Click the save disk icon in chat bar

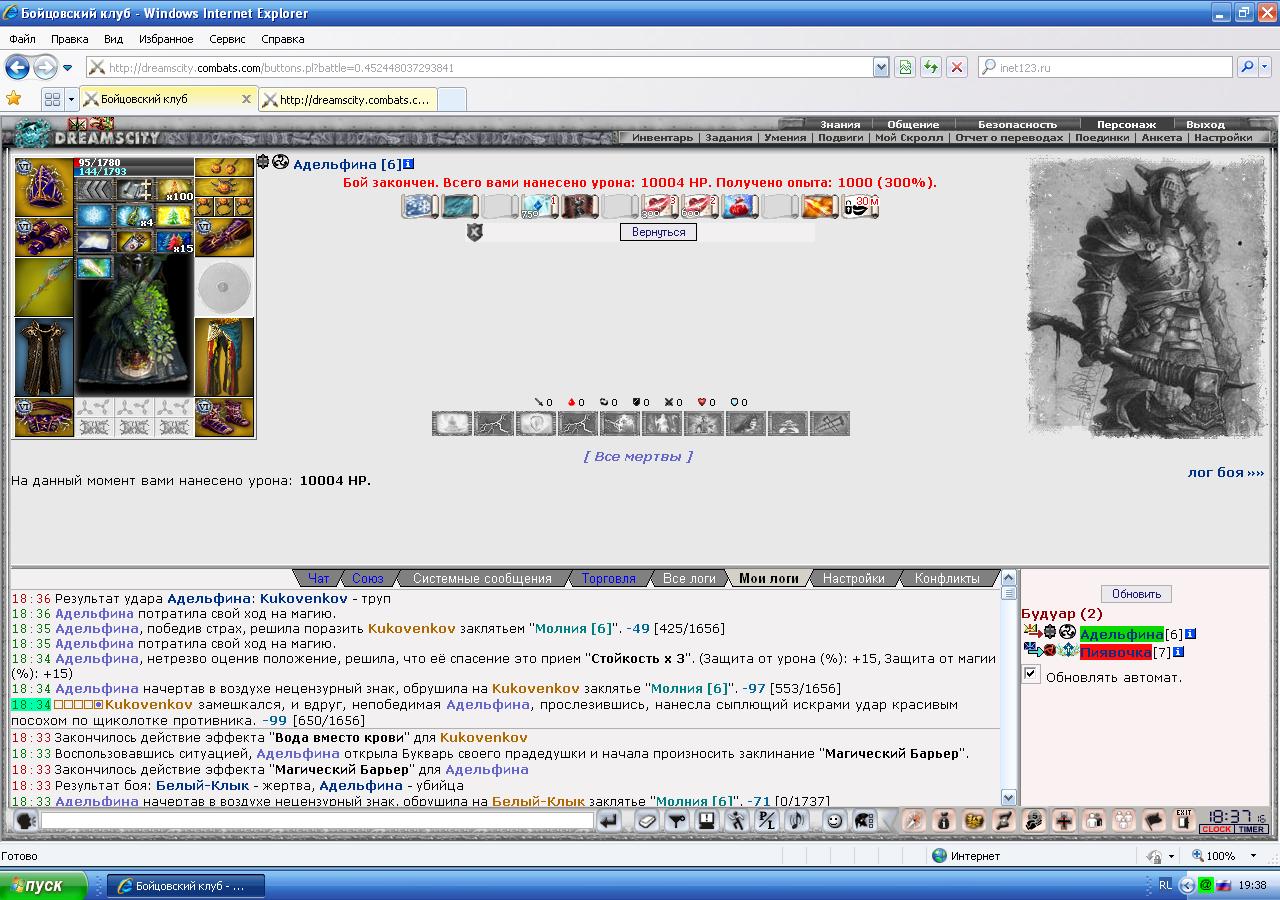pyautogui.click(x=707, y=821)
